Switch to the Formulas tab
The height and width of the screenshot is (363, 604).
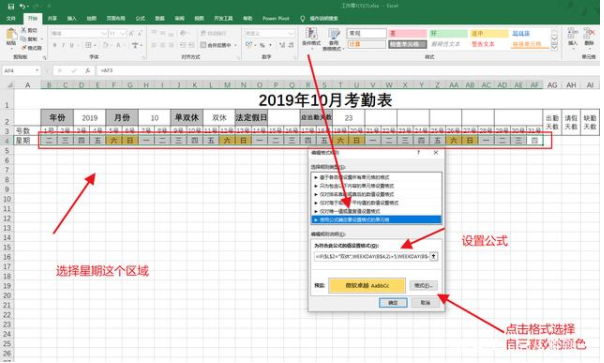140,18
